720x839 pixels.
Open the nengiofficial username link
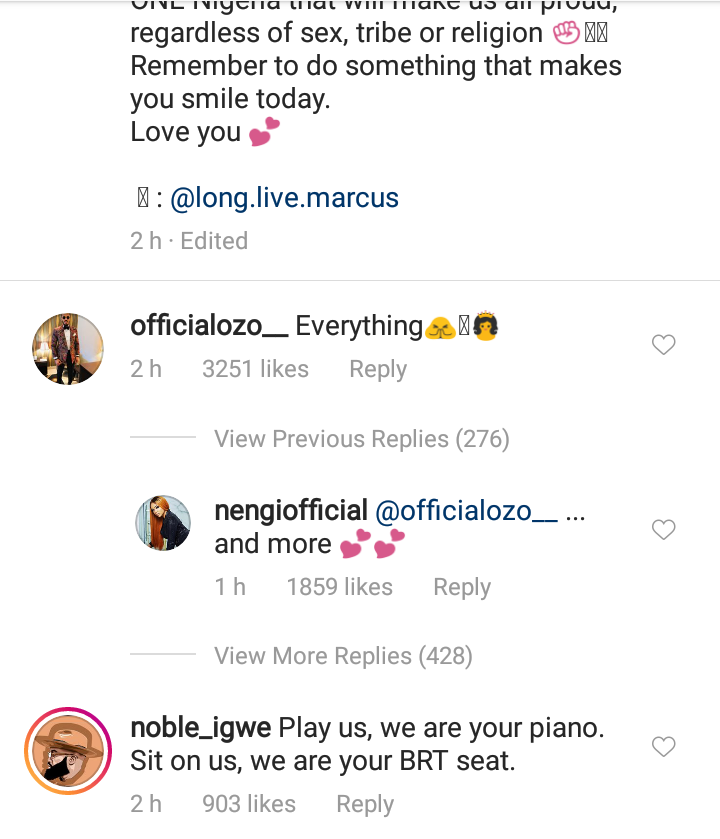291,511
